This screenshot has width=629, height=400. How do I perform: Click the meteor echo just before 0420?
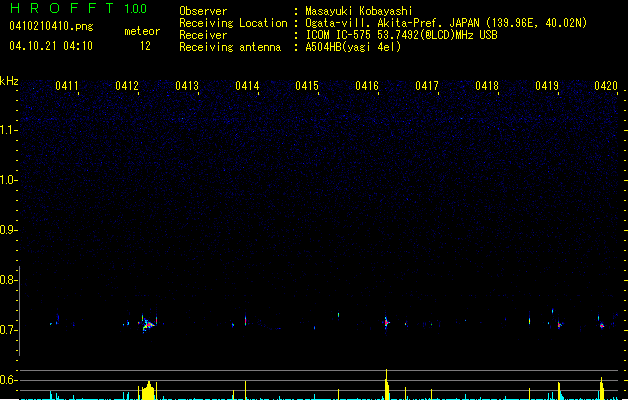click(x=602, y=325)
